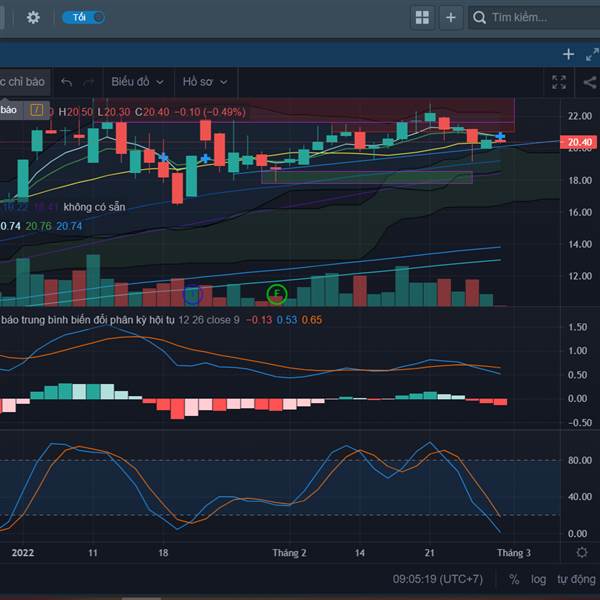Click the MACD indicator title text
Screen dimensions: 600x600
[87, 320]
